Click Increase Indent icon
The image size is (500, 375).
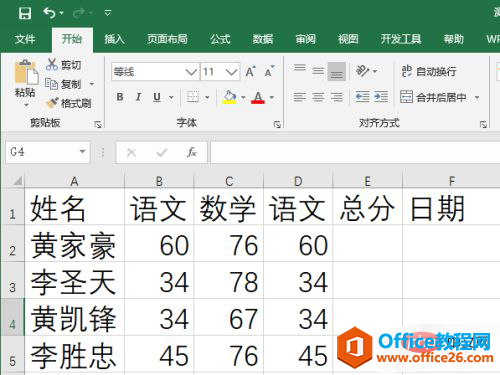pos(381,97)
